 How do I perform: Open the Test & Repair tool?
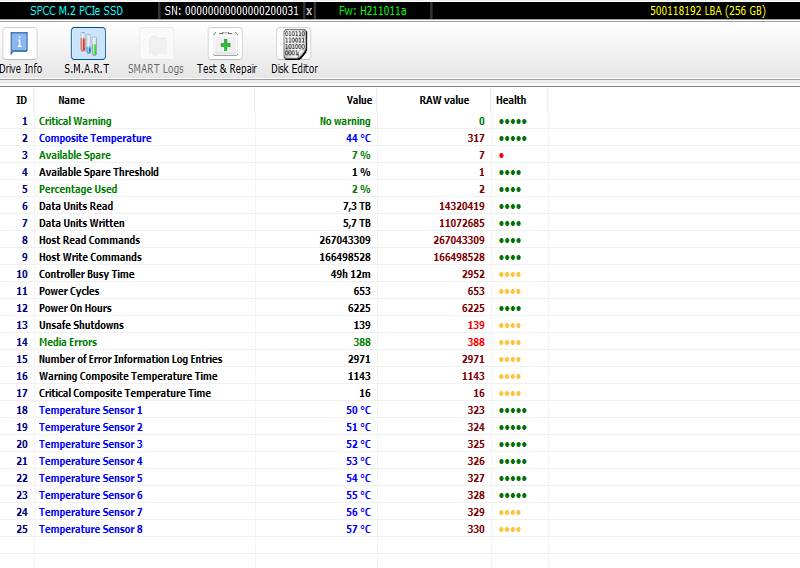click(x=226, y=51)
